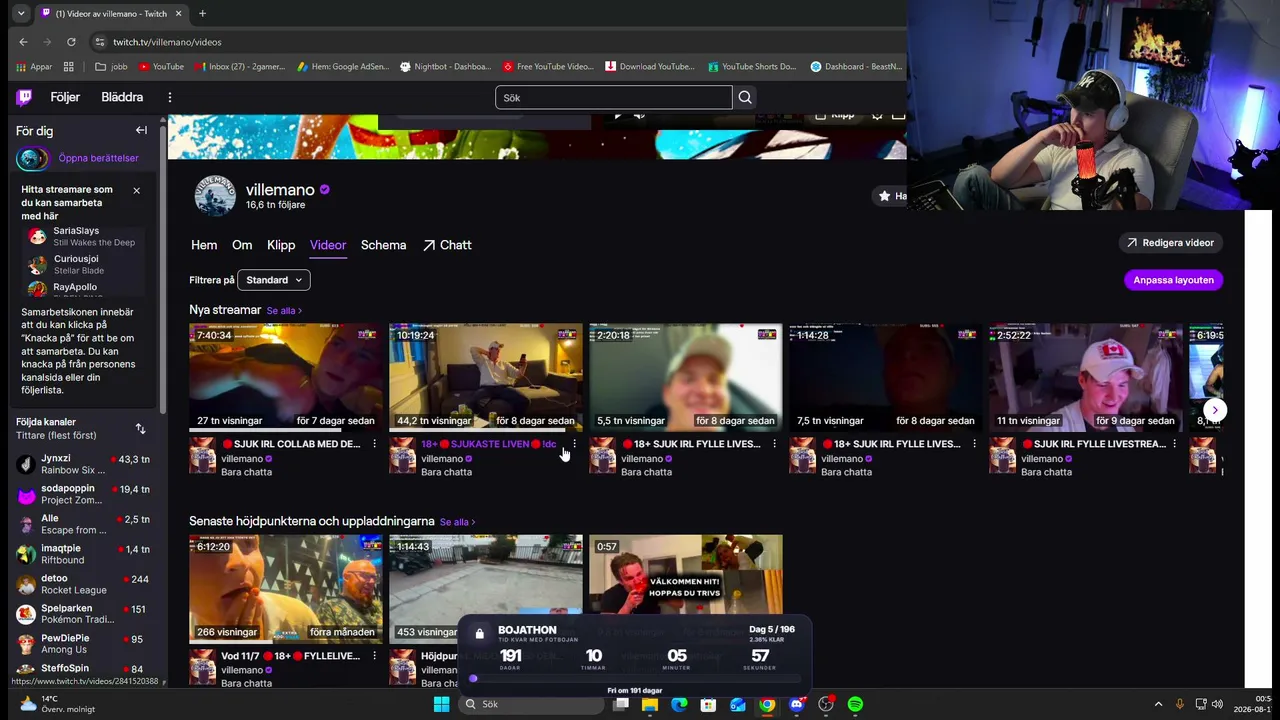1280x720 pixels.
Task: Reload the Twitch page
Action: [x=71, y=42]
